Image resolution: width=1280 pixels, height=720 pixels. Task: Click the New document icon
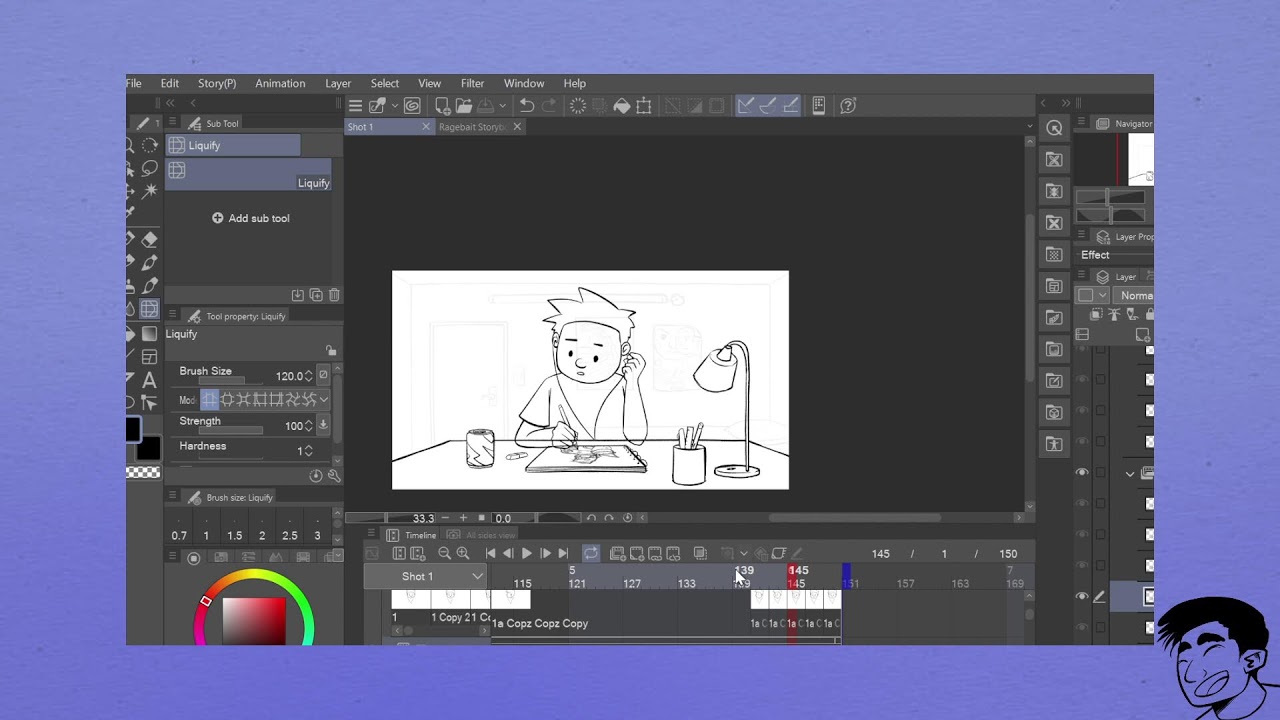[442, 105]
